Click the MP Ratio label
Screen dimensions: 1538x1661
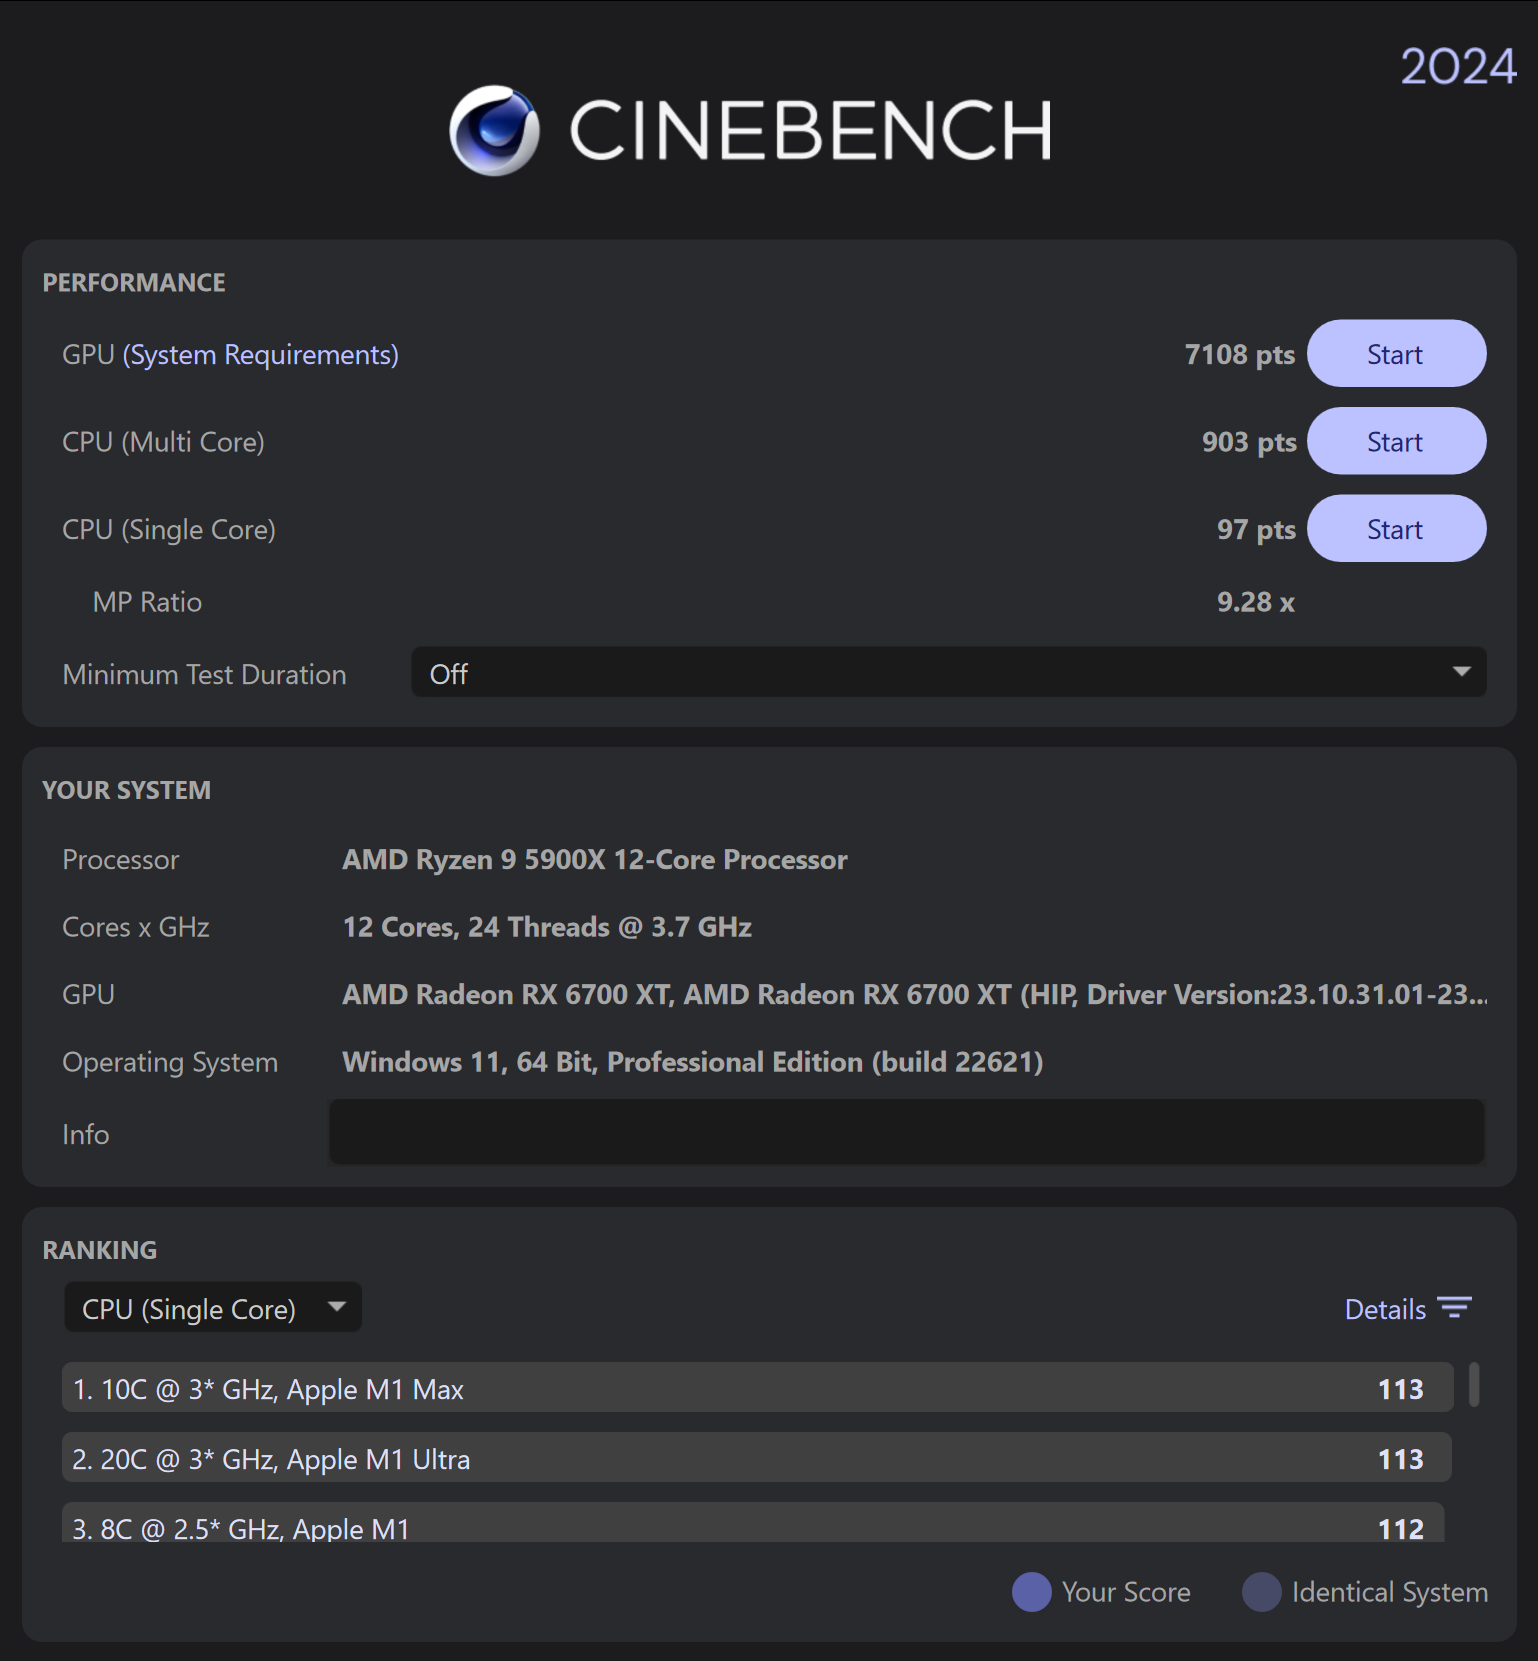point(148,602)
